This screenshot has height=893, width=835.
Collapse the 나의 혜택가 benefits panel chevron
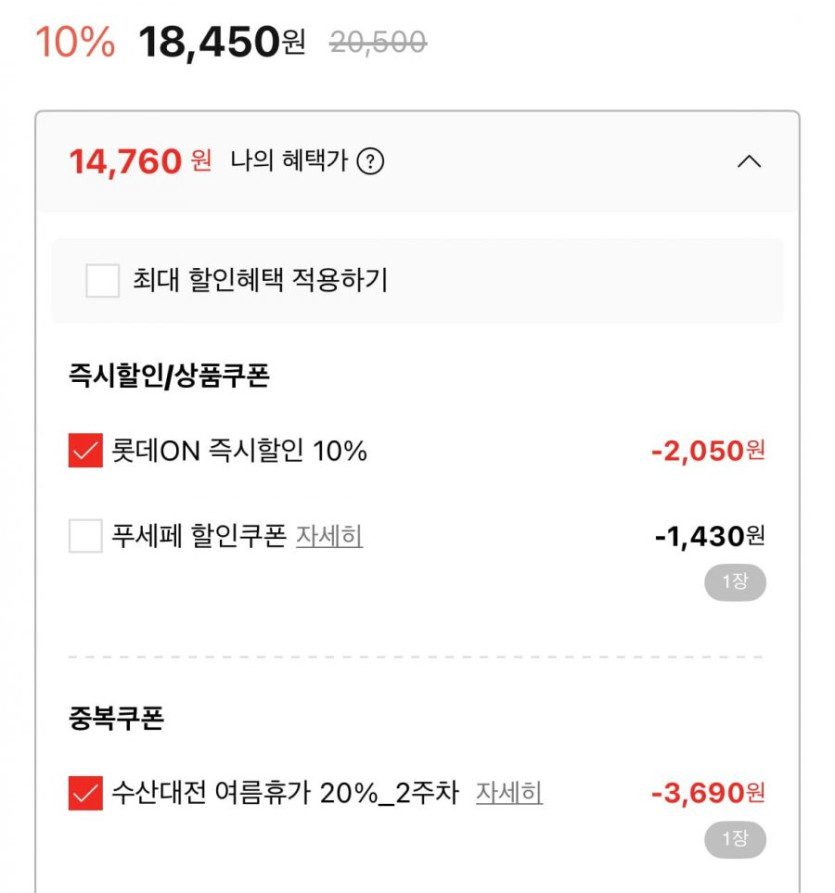tap(749, 161)
